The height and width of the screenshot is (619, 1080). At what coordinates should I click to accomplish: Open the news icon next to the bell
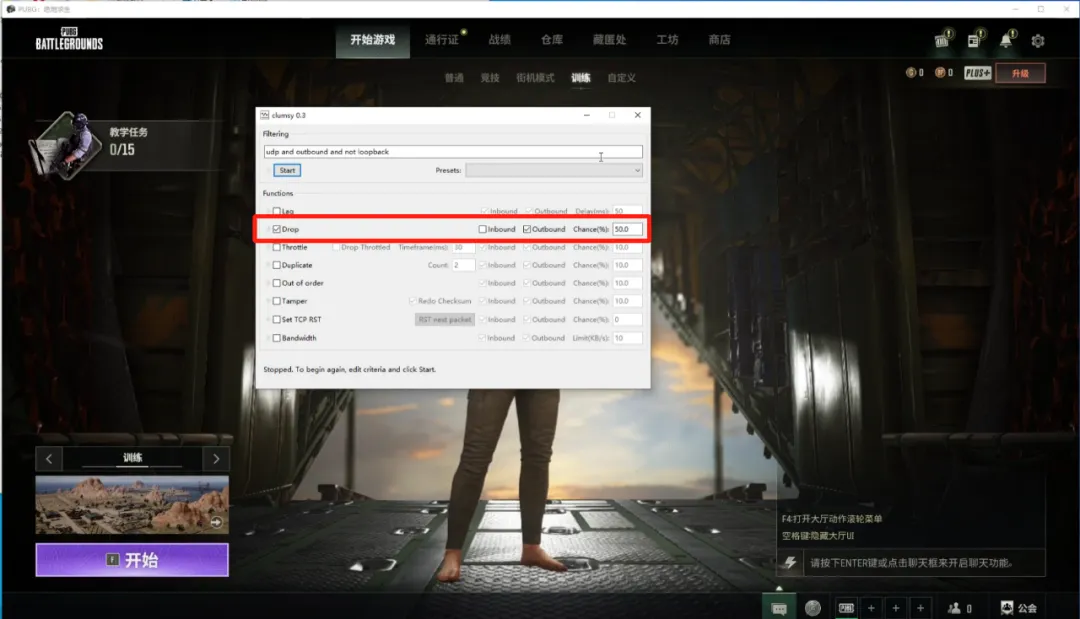point(974,41)
